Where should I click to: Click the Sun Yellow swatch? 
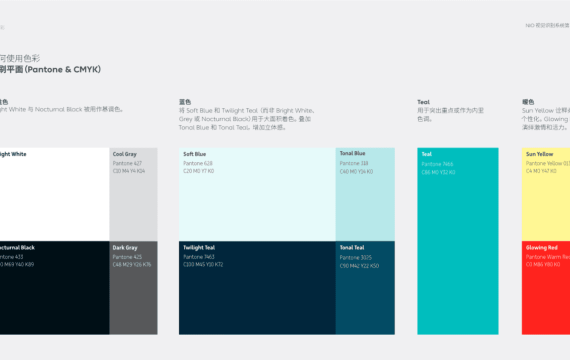tap(546, 194)
